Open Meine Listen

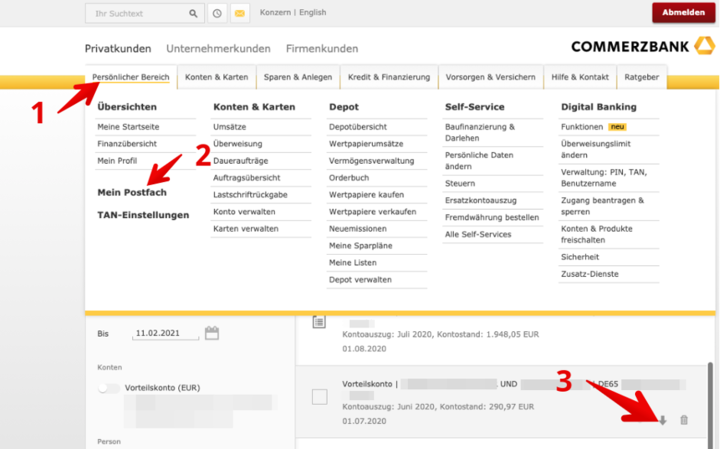tap(353, 263)
